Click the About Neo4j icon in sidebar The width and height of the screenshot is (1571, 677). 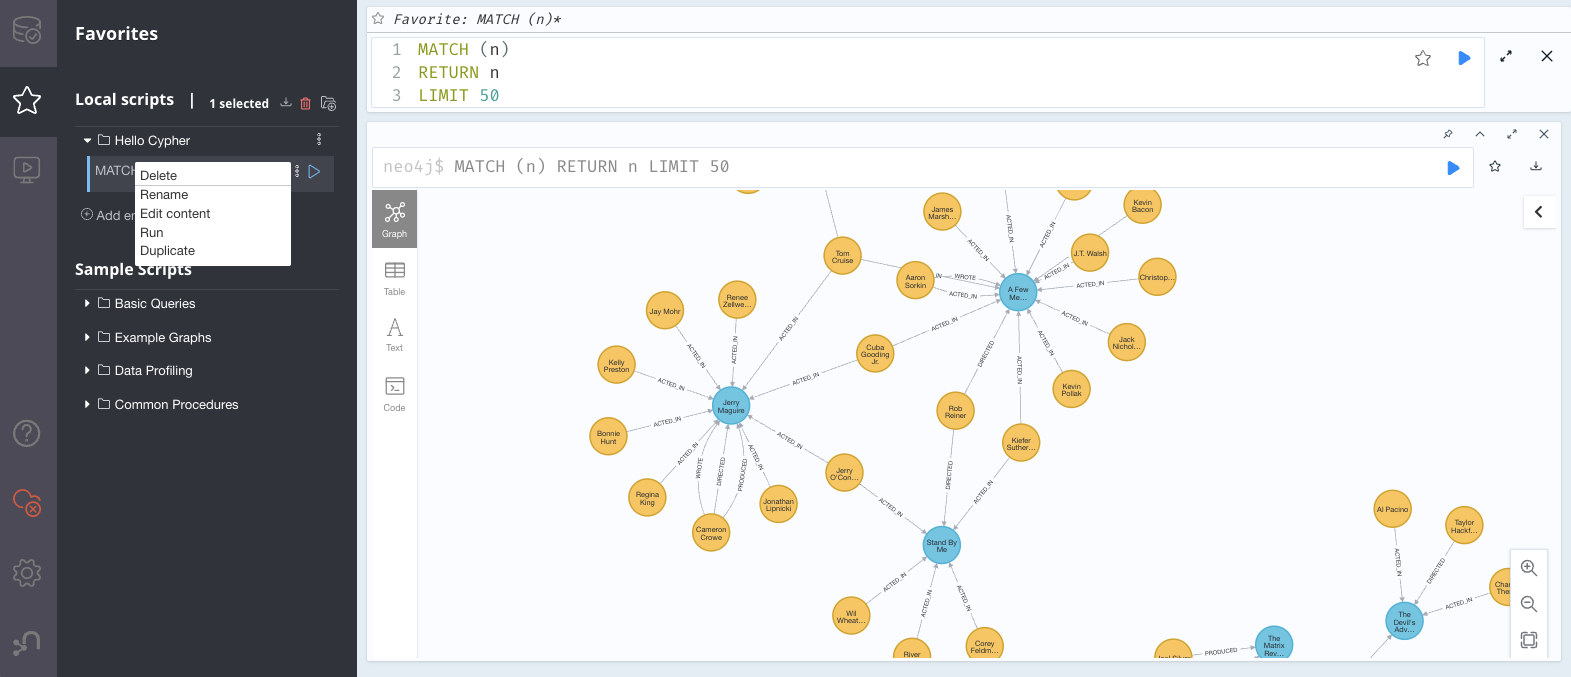point(27,642)
